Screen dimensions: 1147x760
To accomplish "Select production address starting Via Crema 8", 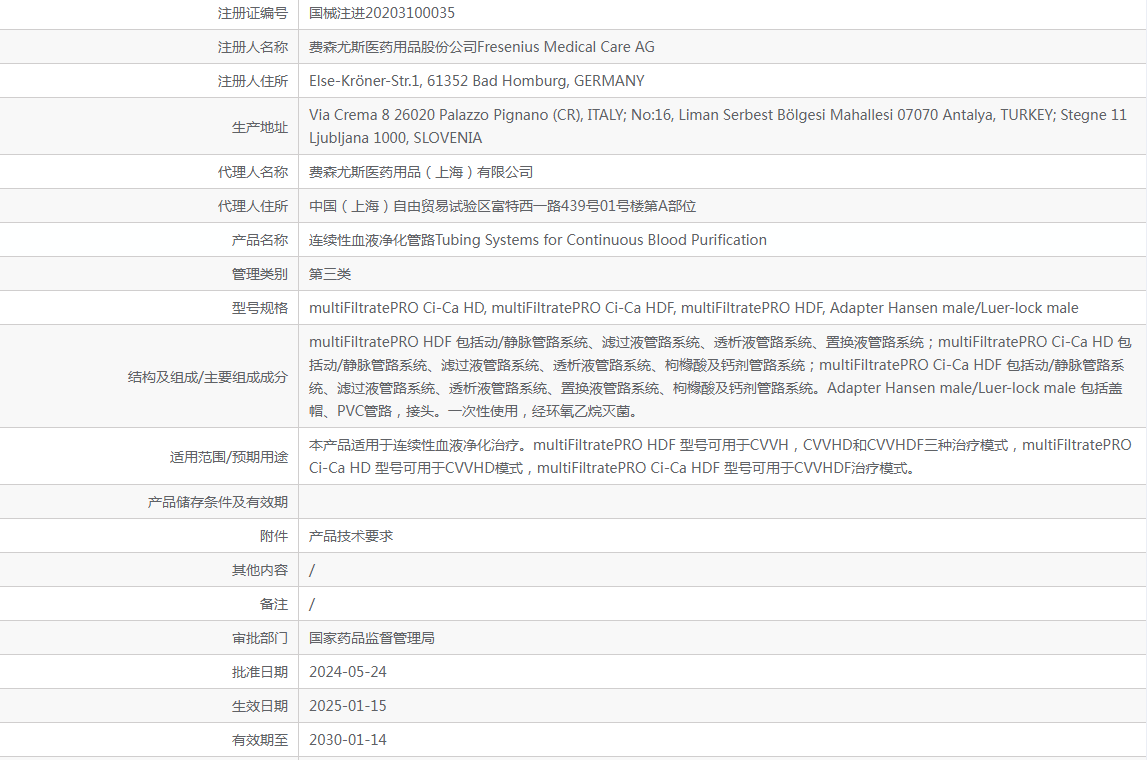I will pyautogui.click(x=718, y=127).
